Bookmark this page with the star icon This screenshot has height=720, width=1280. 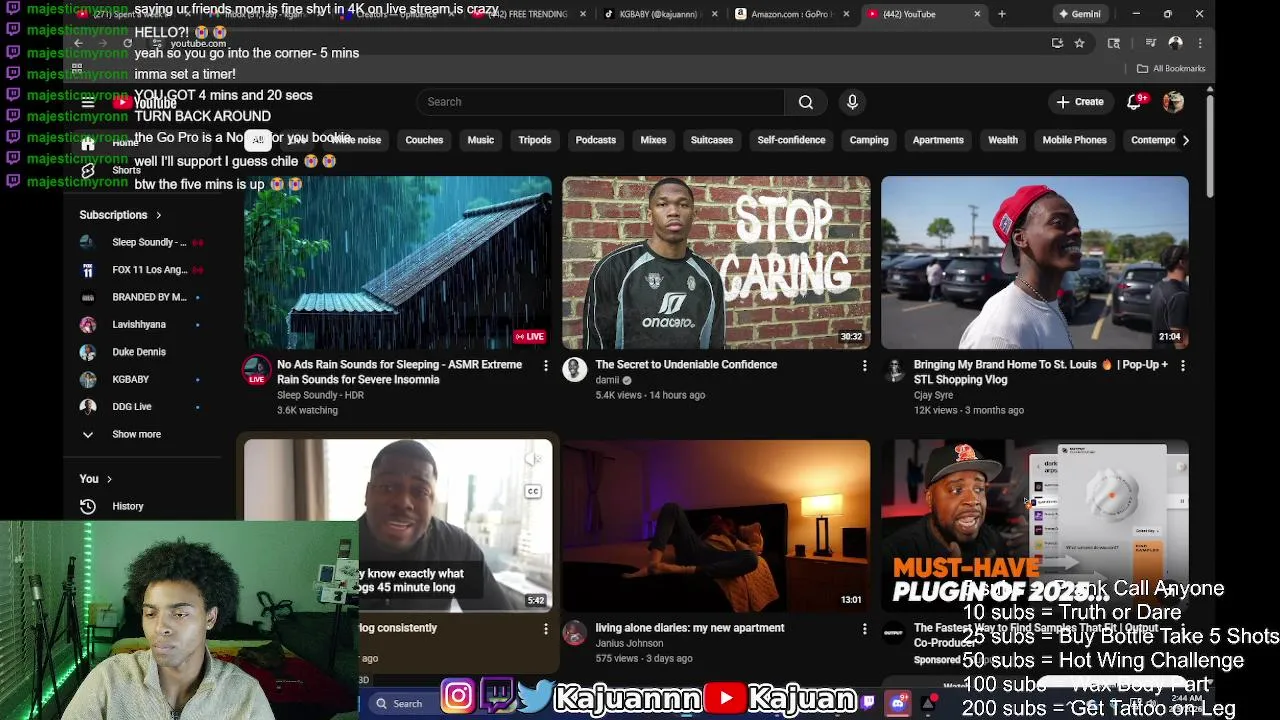click(x=1079, y=43)
